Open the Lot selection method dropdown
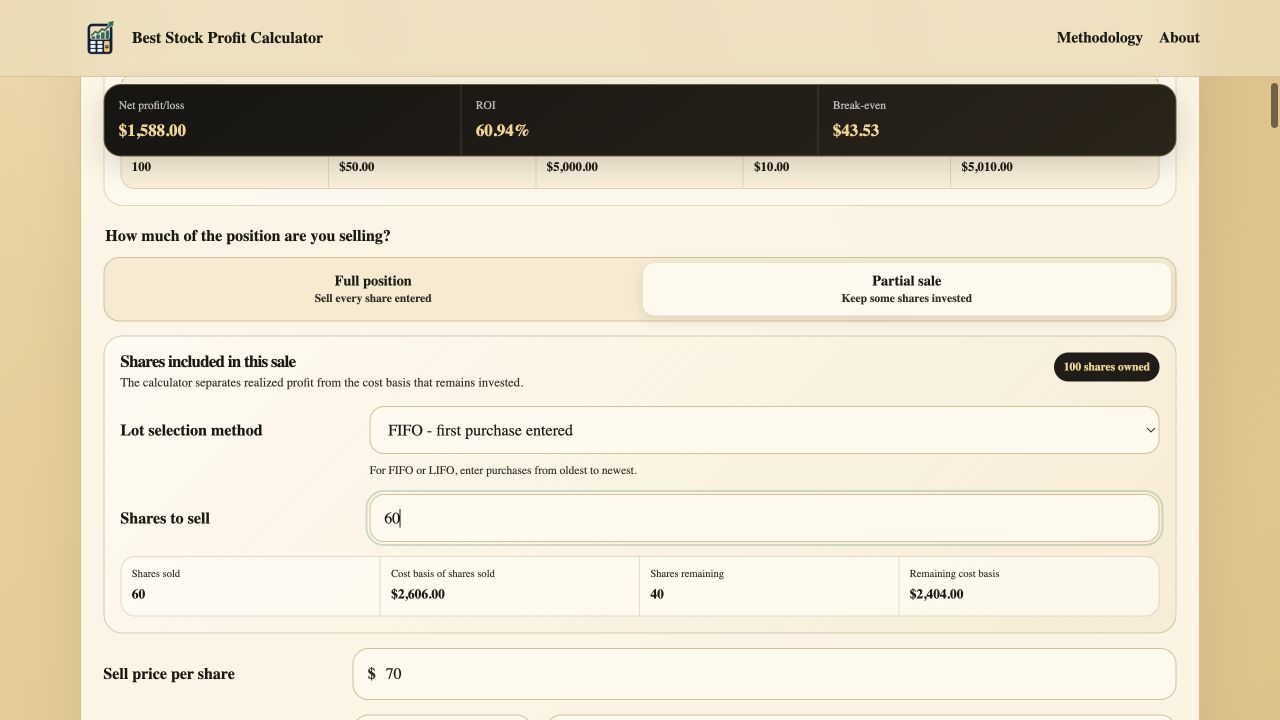The width and height of the screenshot is (1280, 720). point(764,430)
